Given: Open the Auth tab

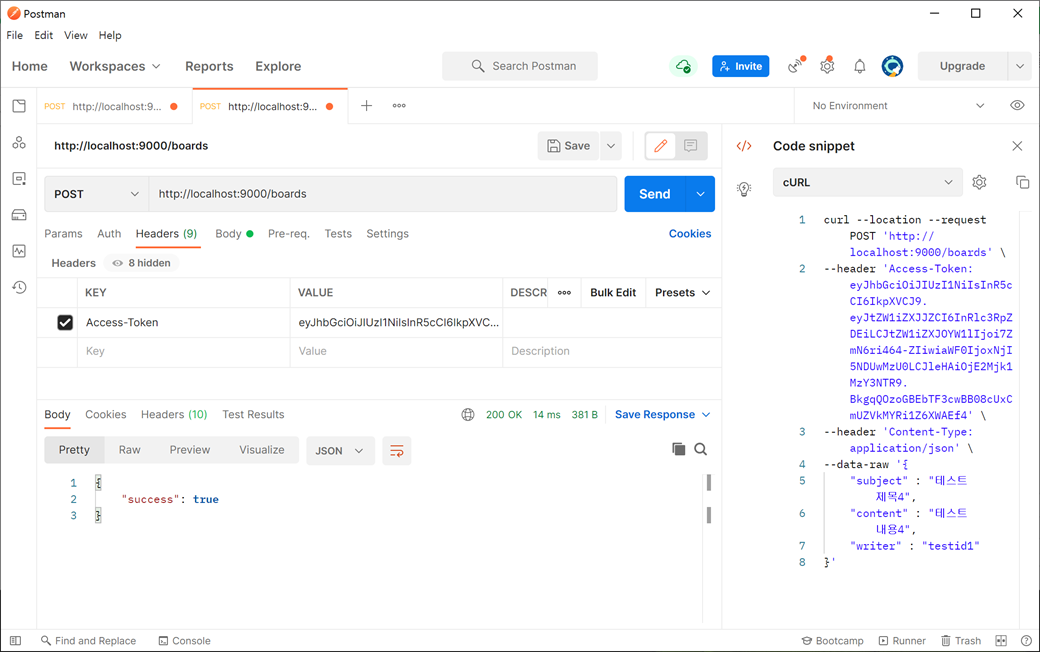Looking at the screenshot, I should 109,233.
